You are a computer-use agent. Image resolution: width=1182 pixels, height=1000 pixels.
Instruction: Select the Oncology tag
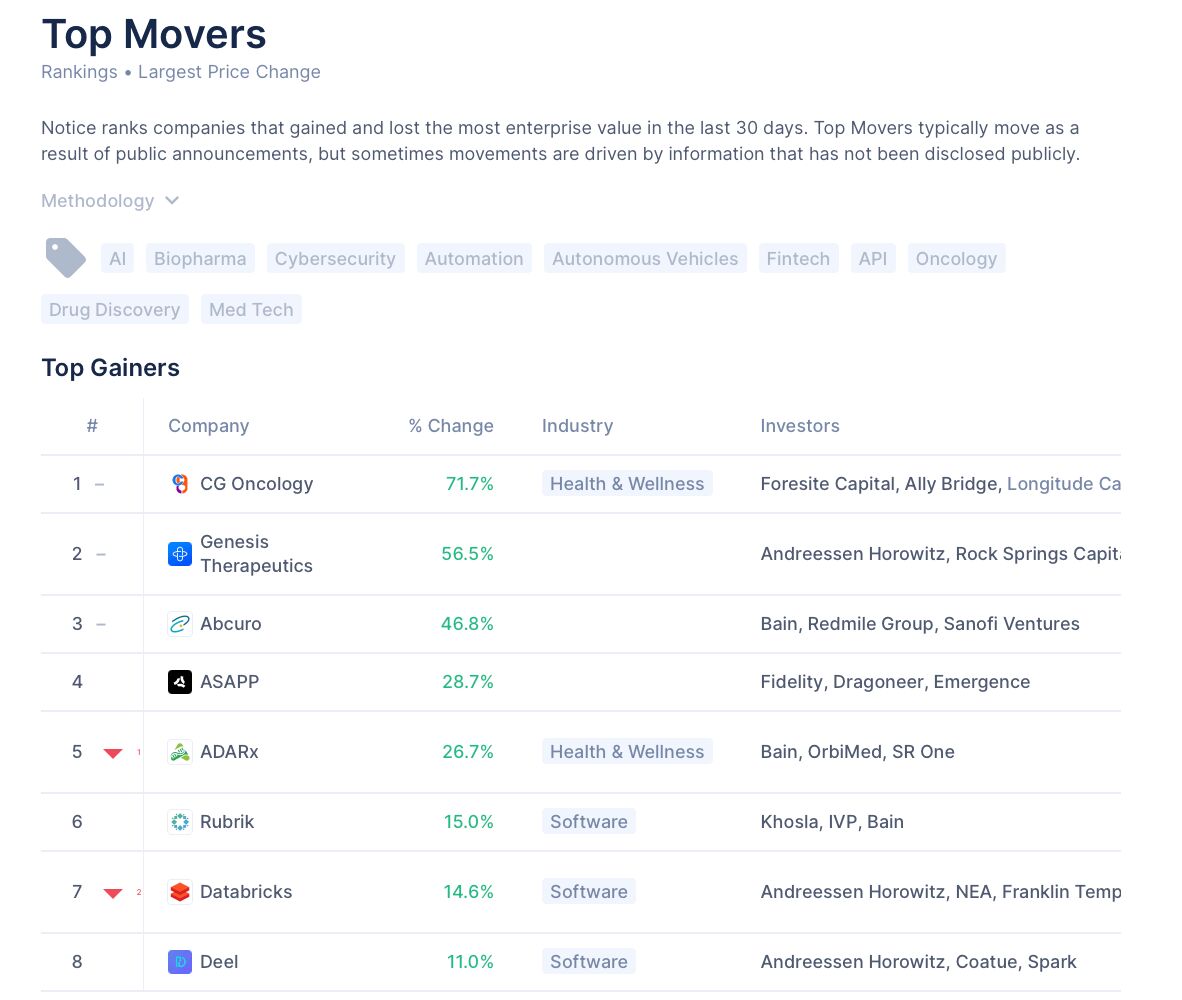956,258
